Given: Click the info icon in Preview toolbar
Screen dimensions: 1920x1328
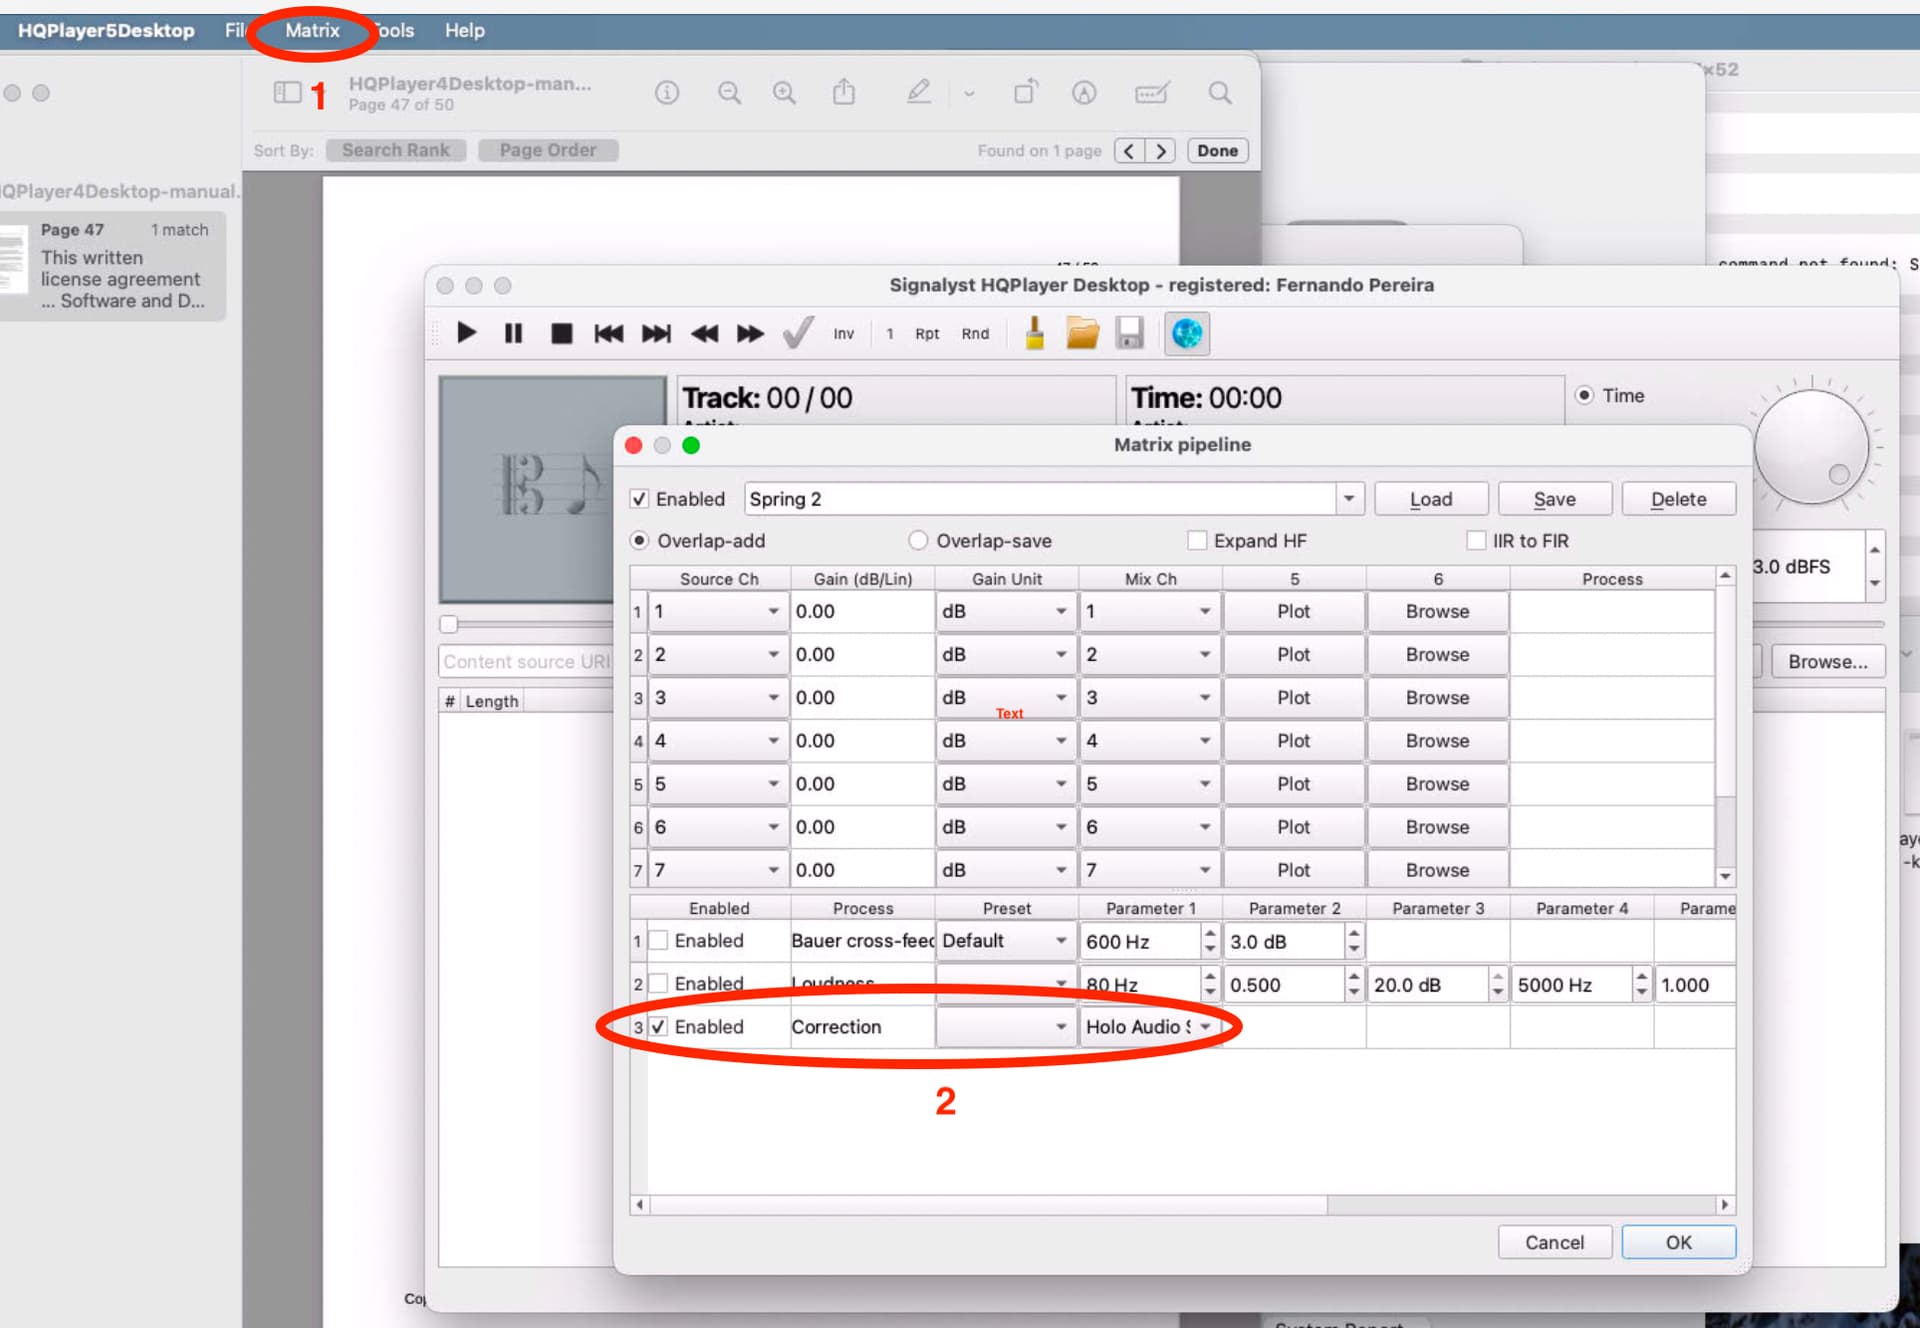Looking at the screenshot, I should click(667, 93).
